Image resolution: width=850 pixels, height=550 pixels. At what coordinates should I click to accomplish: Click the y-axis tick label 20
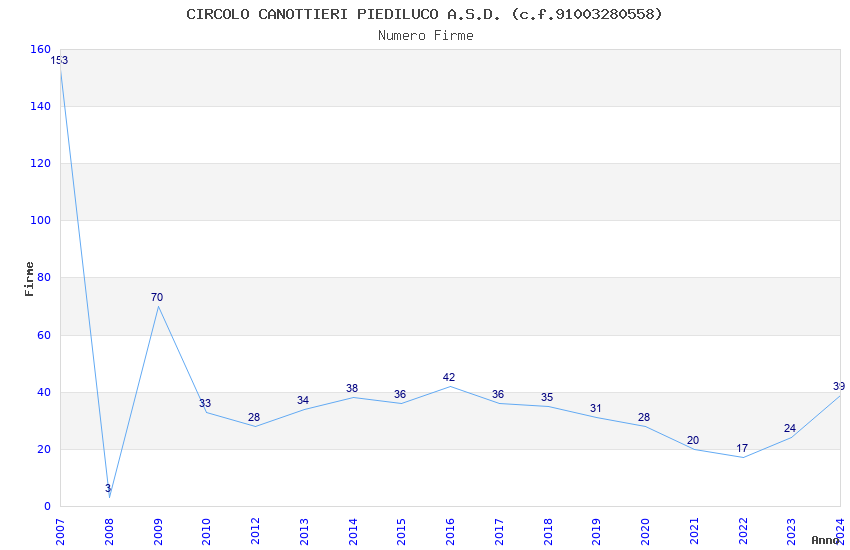(44, 449)
